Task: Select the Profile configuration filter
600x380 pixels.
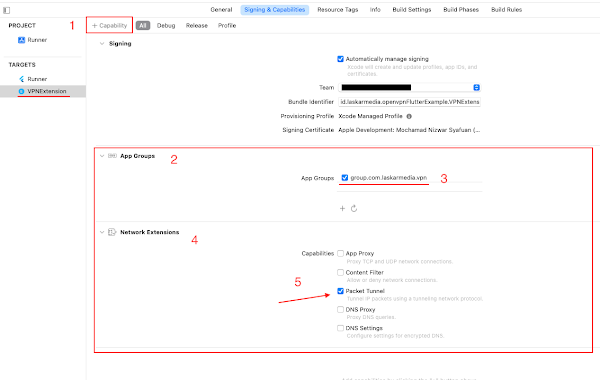Action: [x=227, y=26]
